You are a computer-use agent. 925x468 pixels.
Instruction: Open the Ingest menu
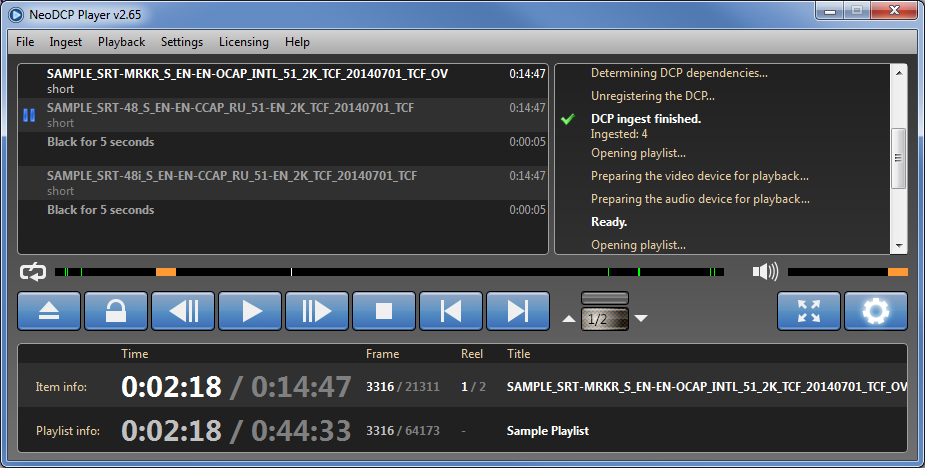65,42
